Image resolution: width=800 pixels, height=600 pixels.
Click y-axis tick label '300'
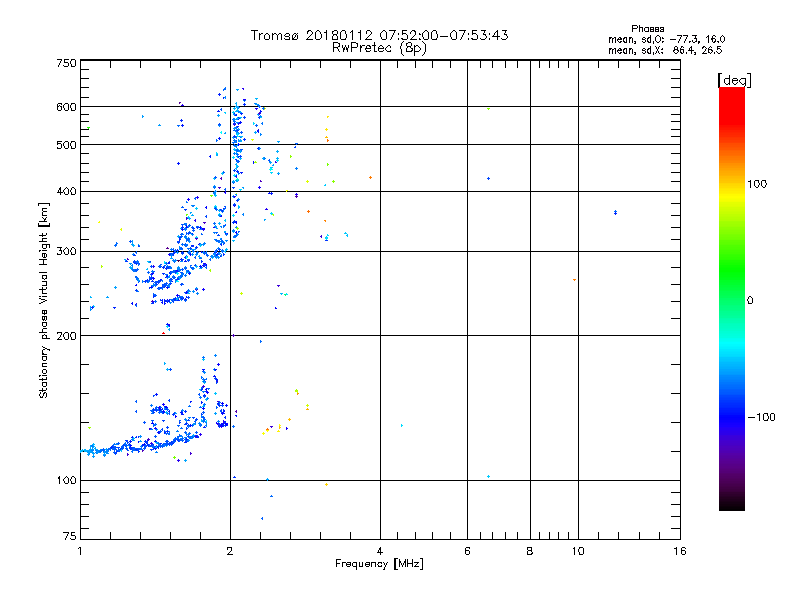pos(67,252)
